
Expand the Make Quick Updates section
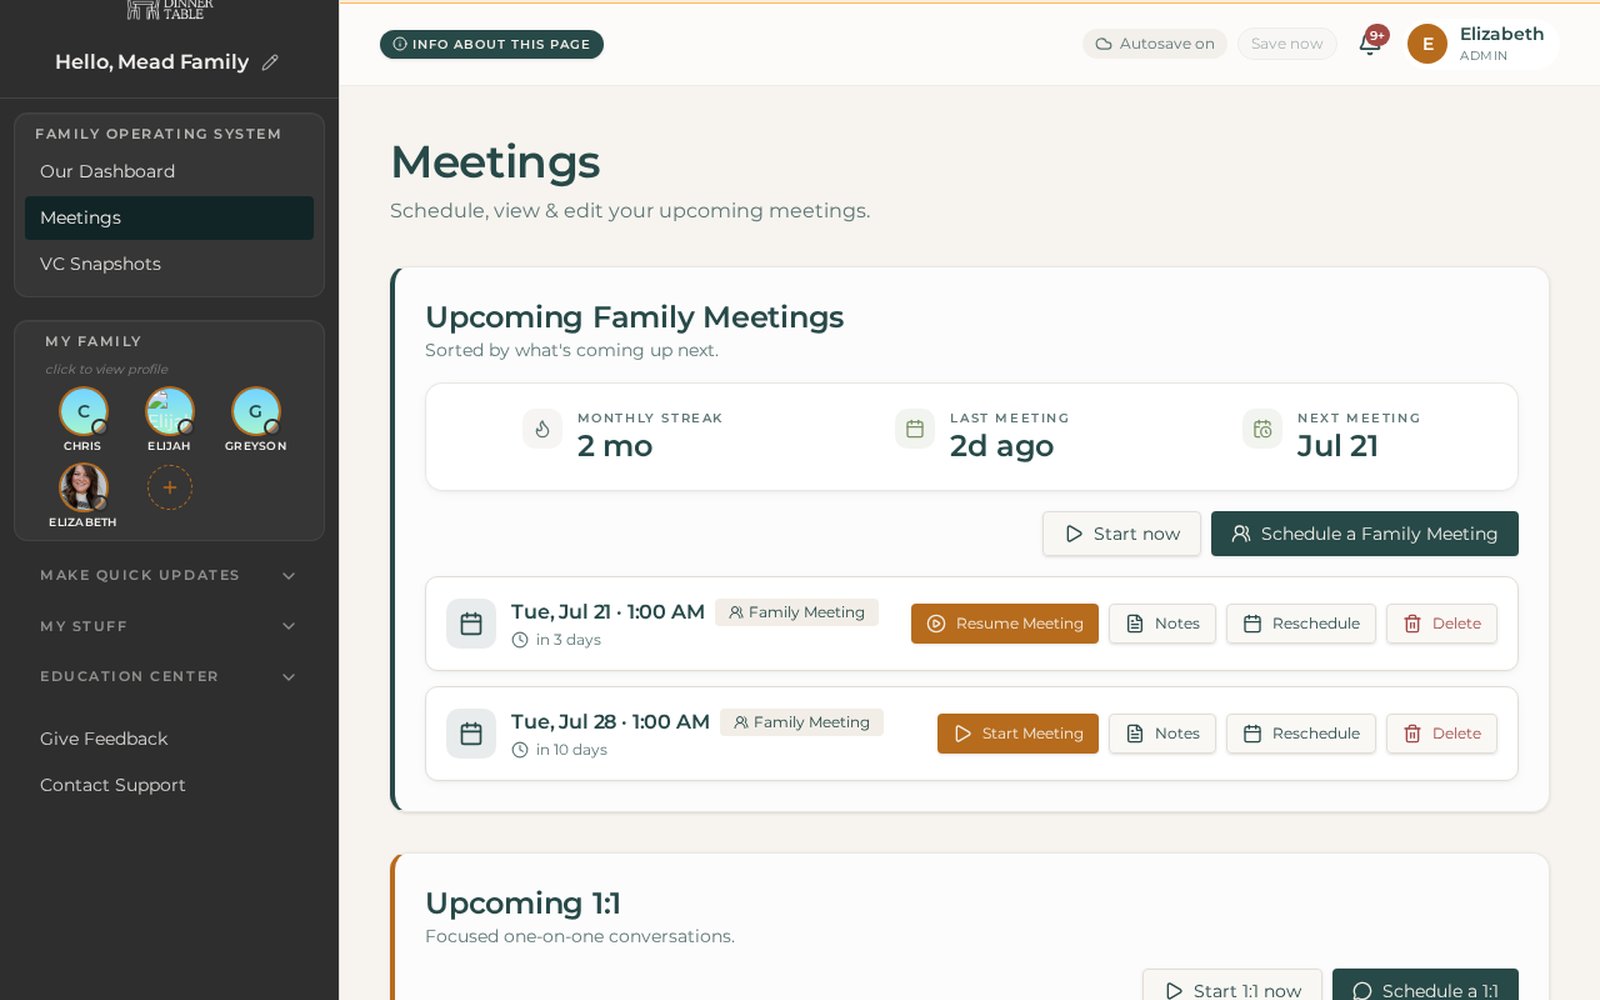pyautogui.click(x=169, y=575)
